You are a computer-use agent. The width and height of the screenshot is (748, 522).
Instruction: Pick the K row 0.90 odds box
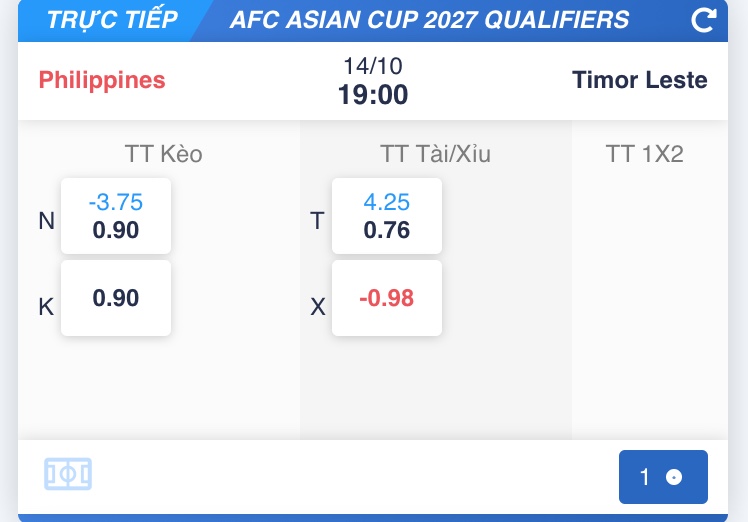[x=116, y=298]
